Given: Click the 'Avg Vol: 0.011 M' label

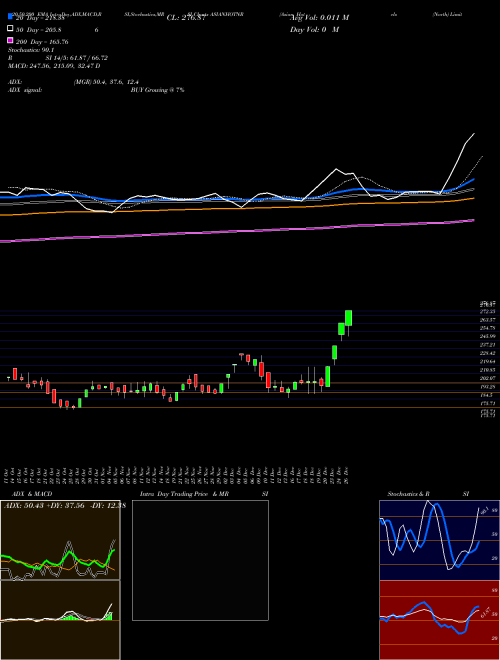Looking at the screenshot, I should tap(319, 18).
